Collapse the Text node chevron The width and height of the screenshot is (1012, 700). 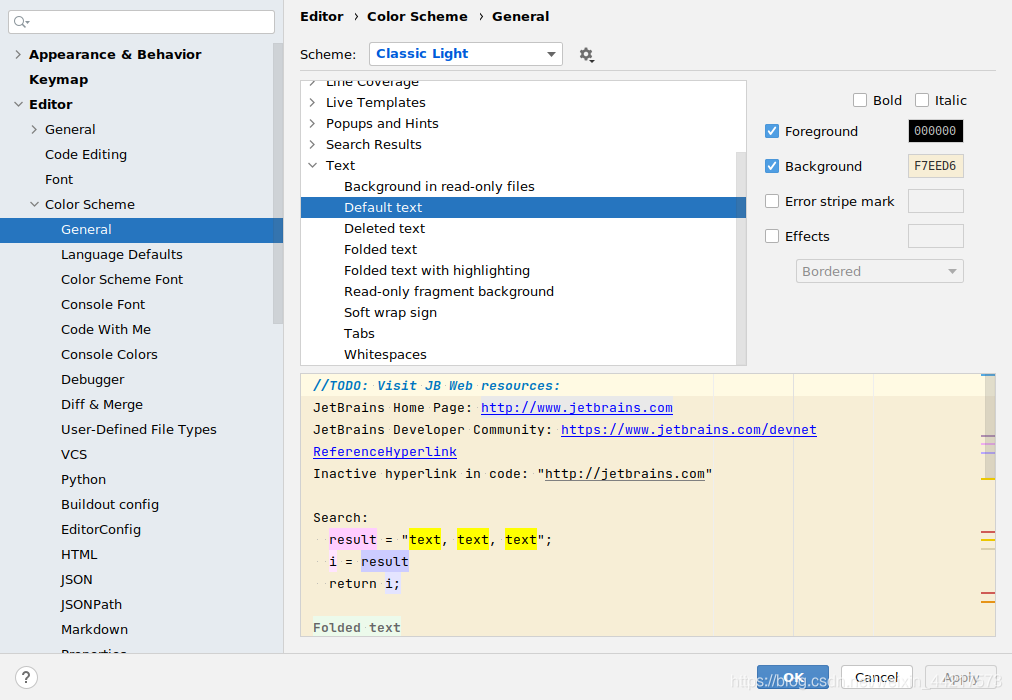312,165
